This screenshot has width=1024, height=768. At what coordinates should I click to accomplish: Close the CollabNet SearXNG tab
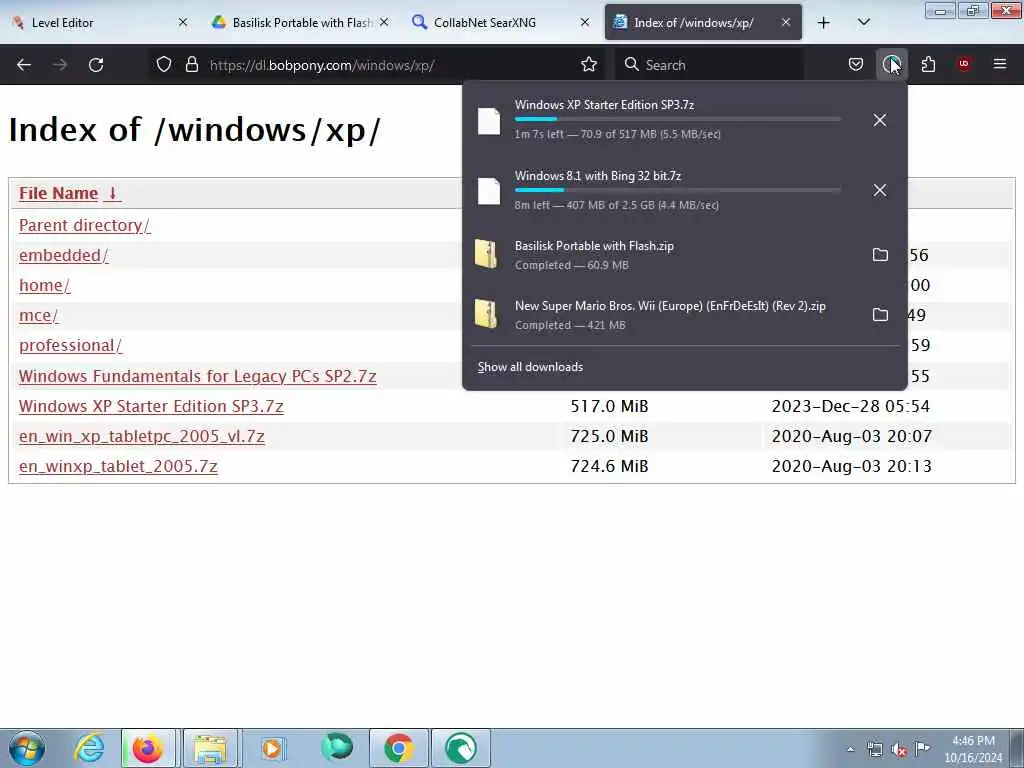pos(585,22)
